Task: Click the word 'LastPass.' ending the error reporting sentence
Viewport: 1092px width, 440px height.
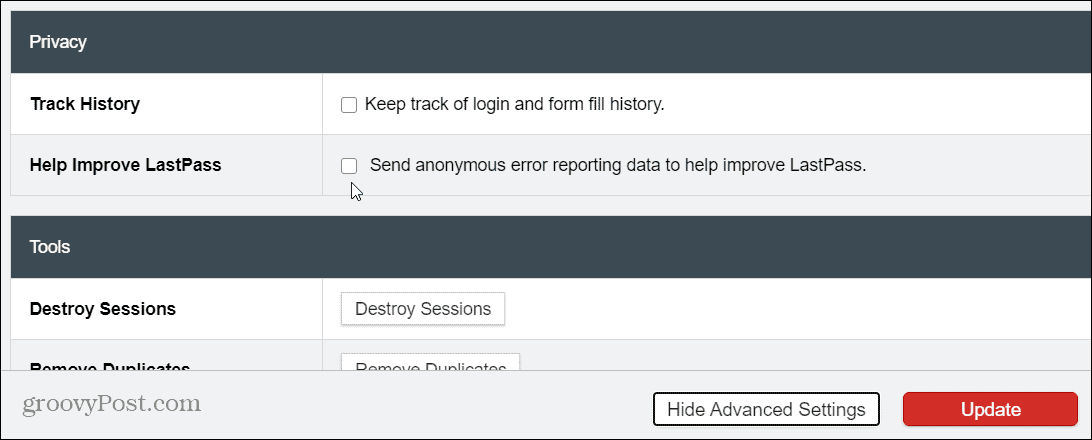Action: [x=829, y=166]
